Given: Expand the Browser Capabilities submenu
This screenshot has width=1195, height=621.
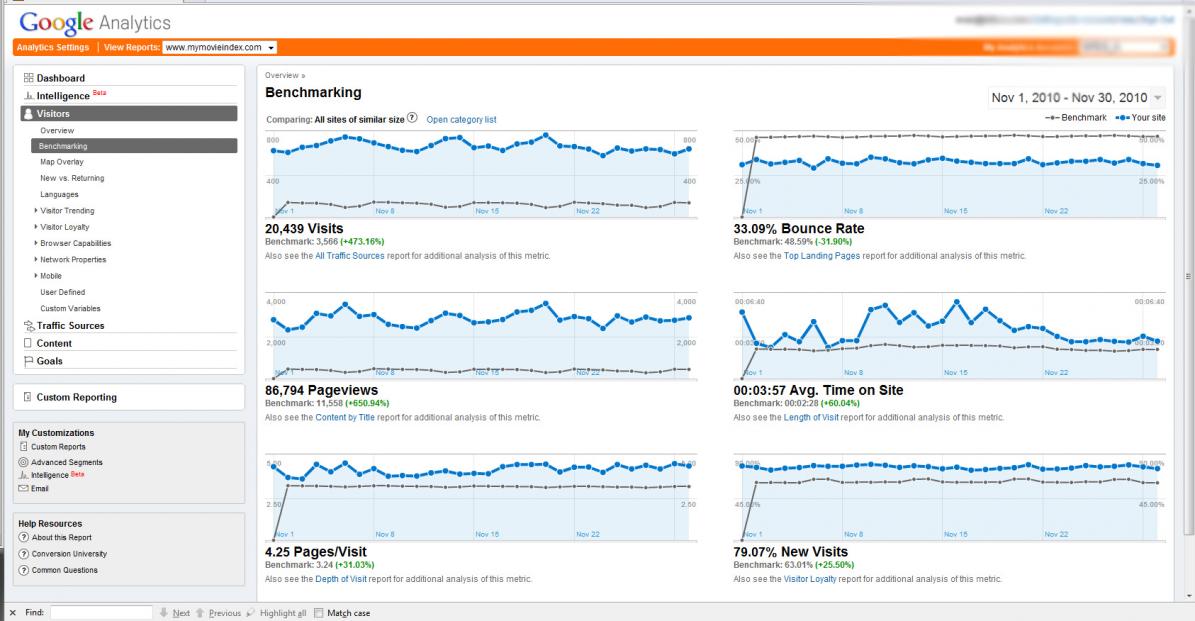Looking at the screenshot, I should [36, 243].
